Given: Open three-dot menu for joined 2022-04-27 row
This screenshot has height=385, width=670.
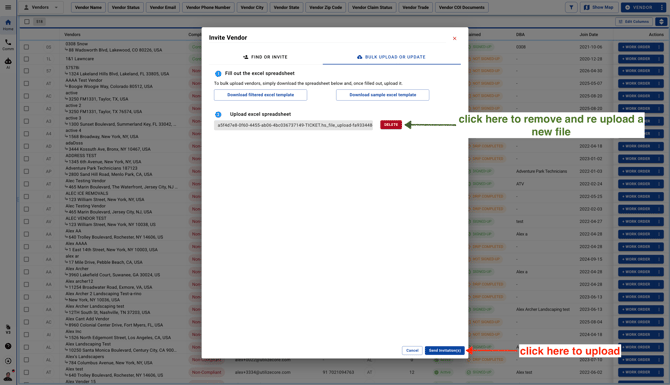Looking at the screenshot, I should [x=659, y=221].
